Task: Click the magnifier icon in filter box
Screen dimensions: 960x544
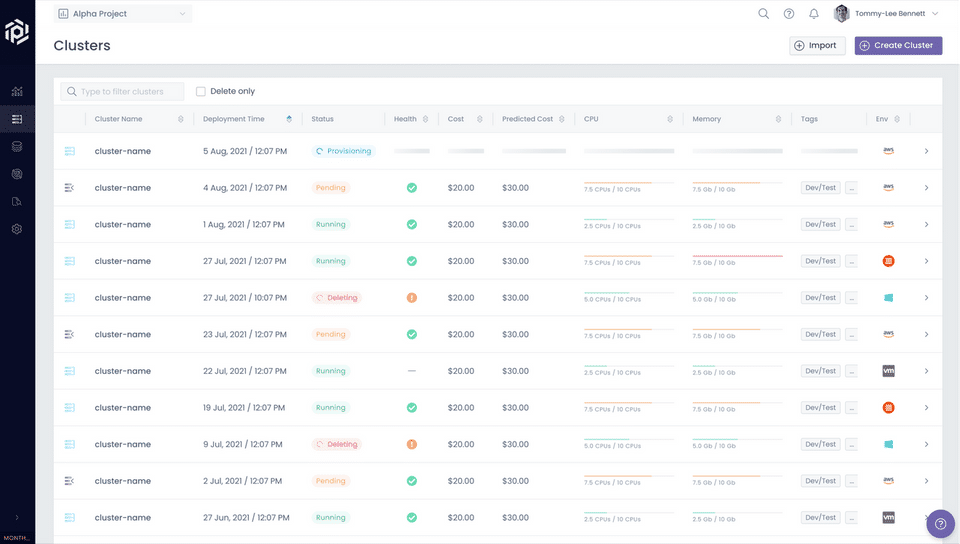Action: (72, 91)
